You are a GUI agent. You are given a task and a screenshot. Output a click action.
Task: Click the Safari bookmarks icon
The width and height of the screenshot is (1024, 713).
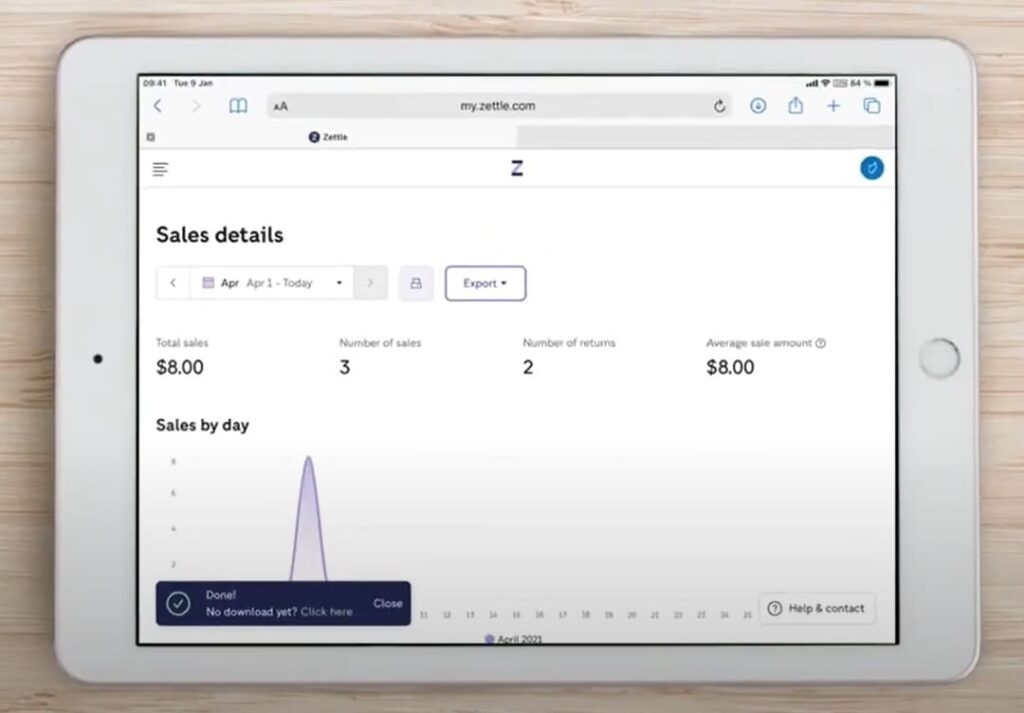click(238, 105)
